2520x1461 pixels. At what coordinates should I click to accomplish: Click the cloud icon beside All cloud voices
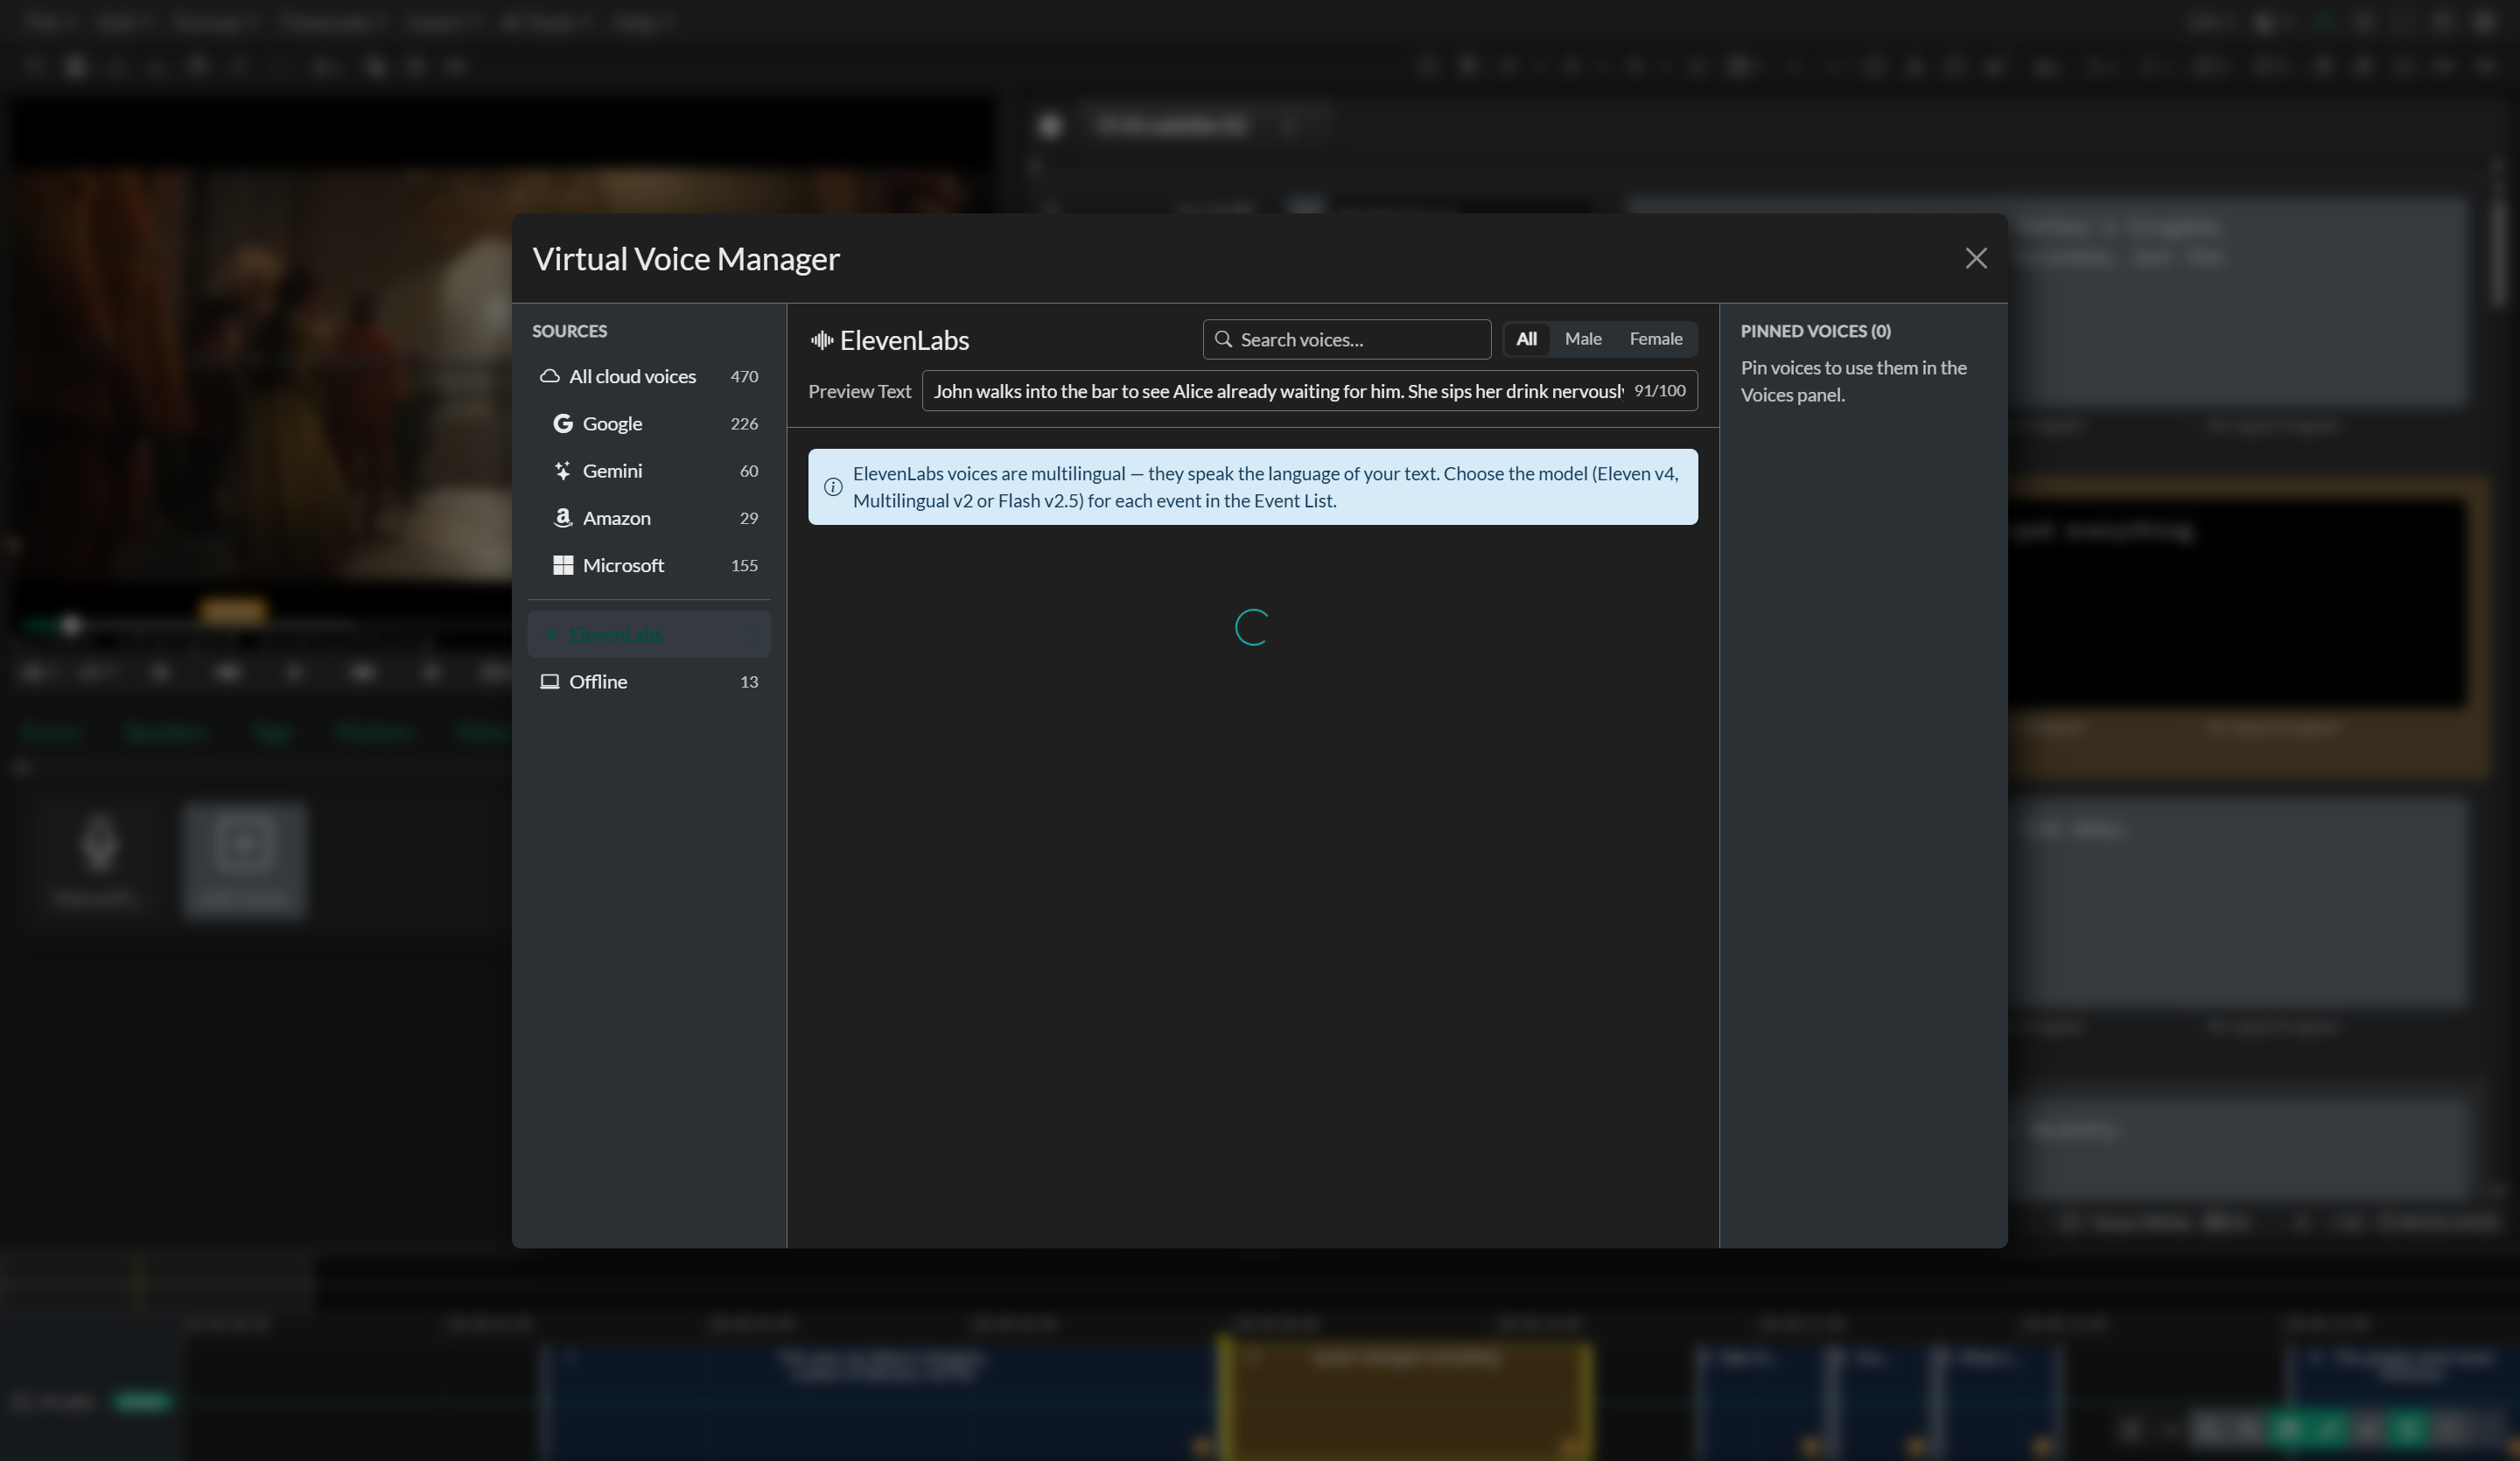pyautogui.click(x=549, y=377)
